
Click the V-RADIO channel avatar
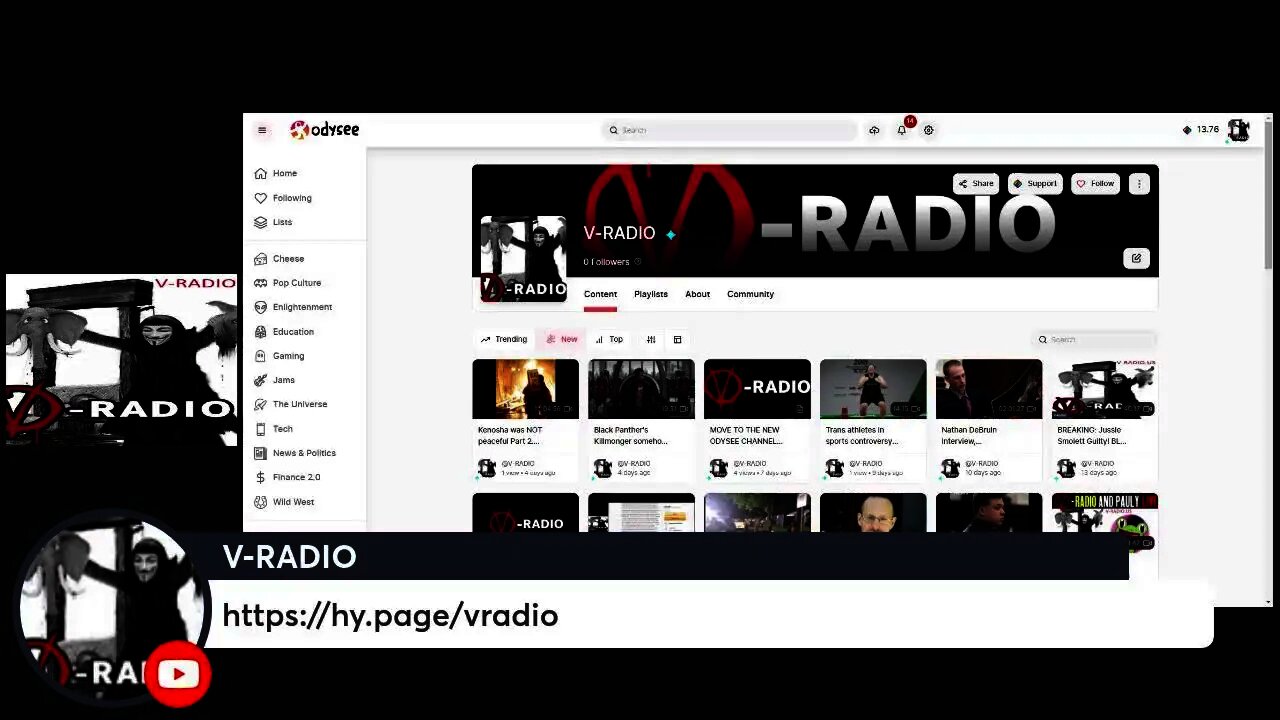point(524,258)
